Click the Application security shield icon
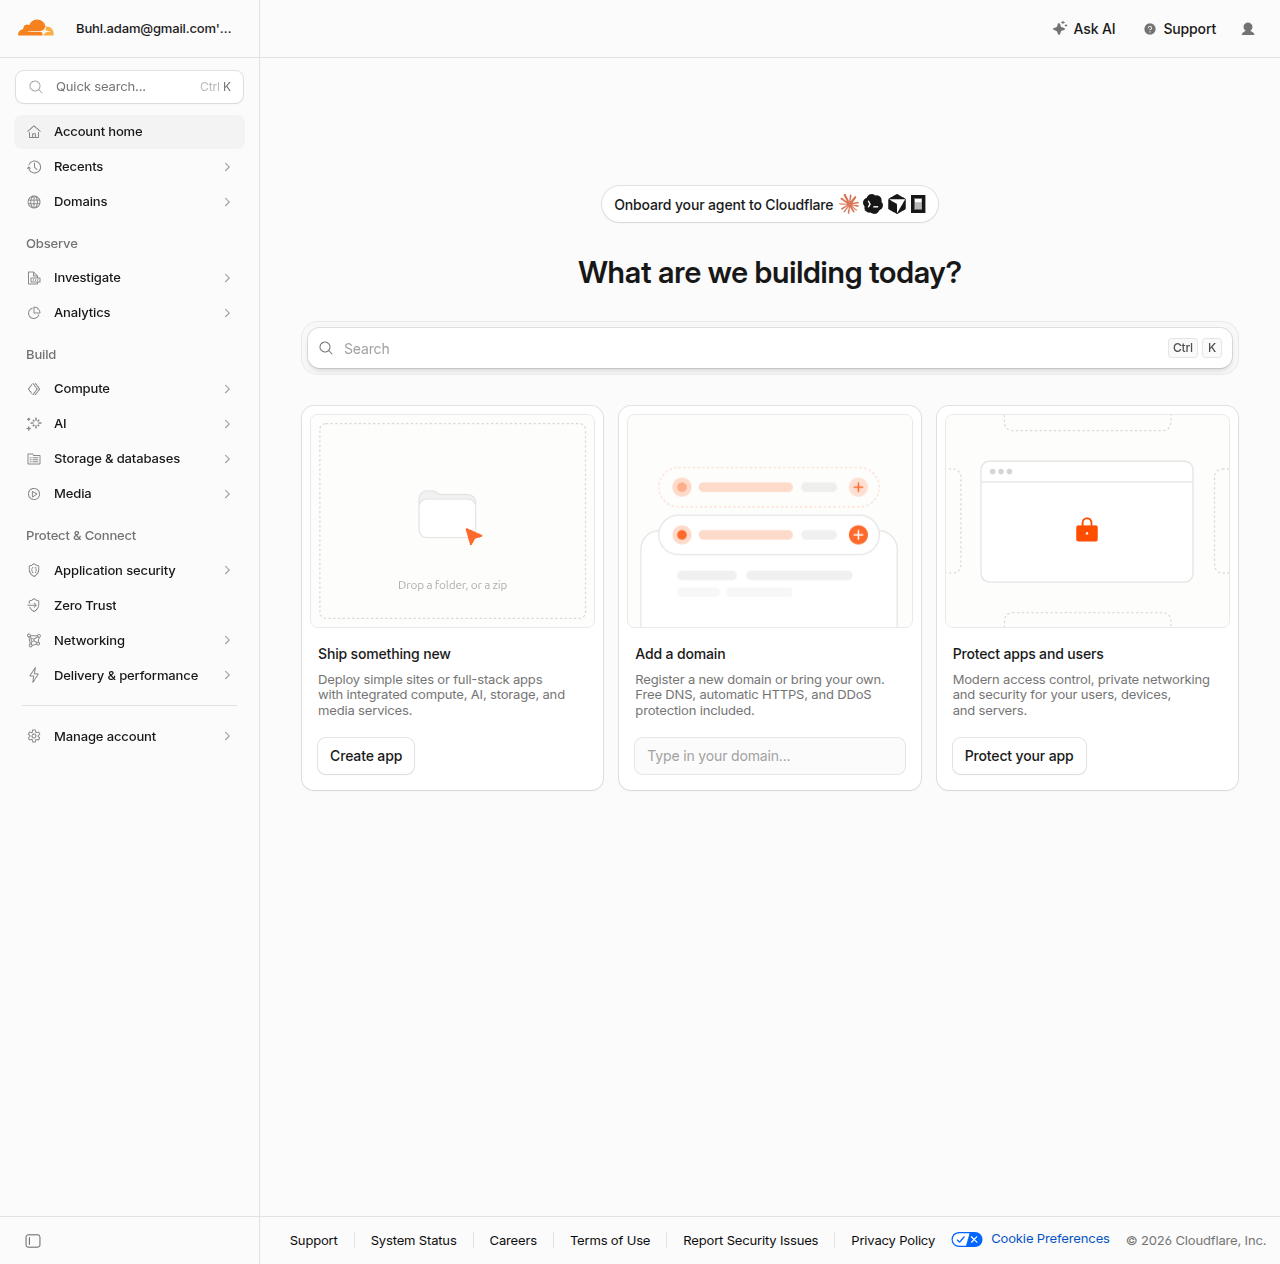1280x1264 pixels. coord(34,570)
